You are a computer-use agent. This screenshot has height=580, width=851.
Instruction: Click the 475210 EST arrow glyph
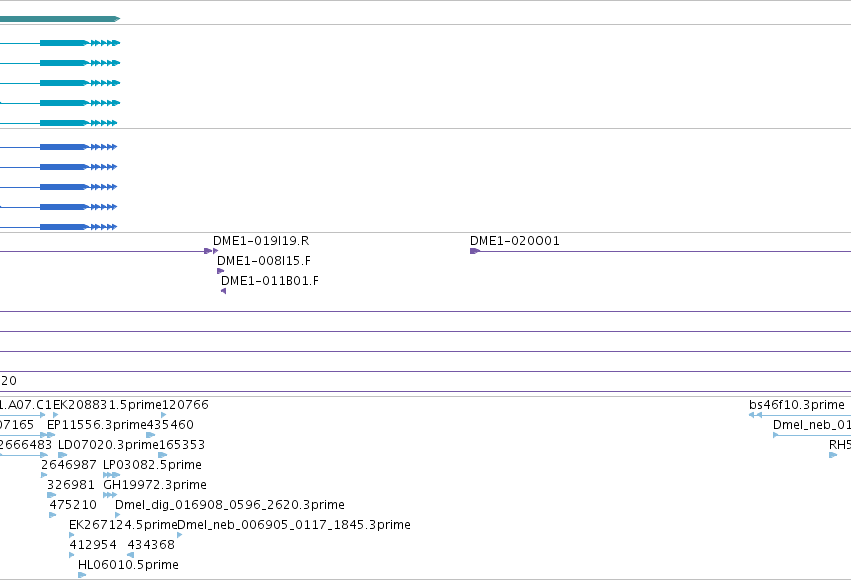pyautogui.click(x=53, y=515)
